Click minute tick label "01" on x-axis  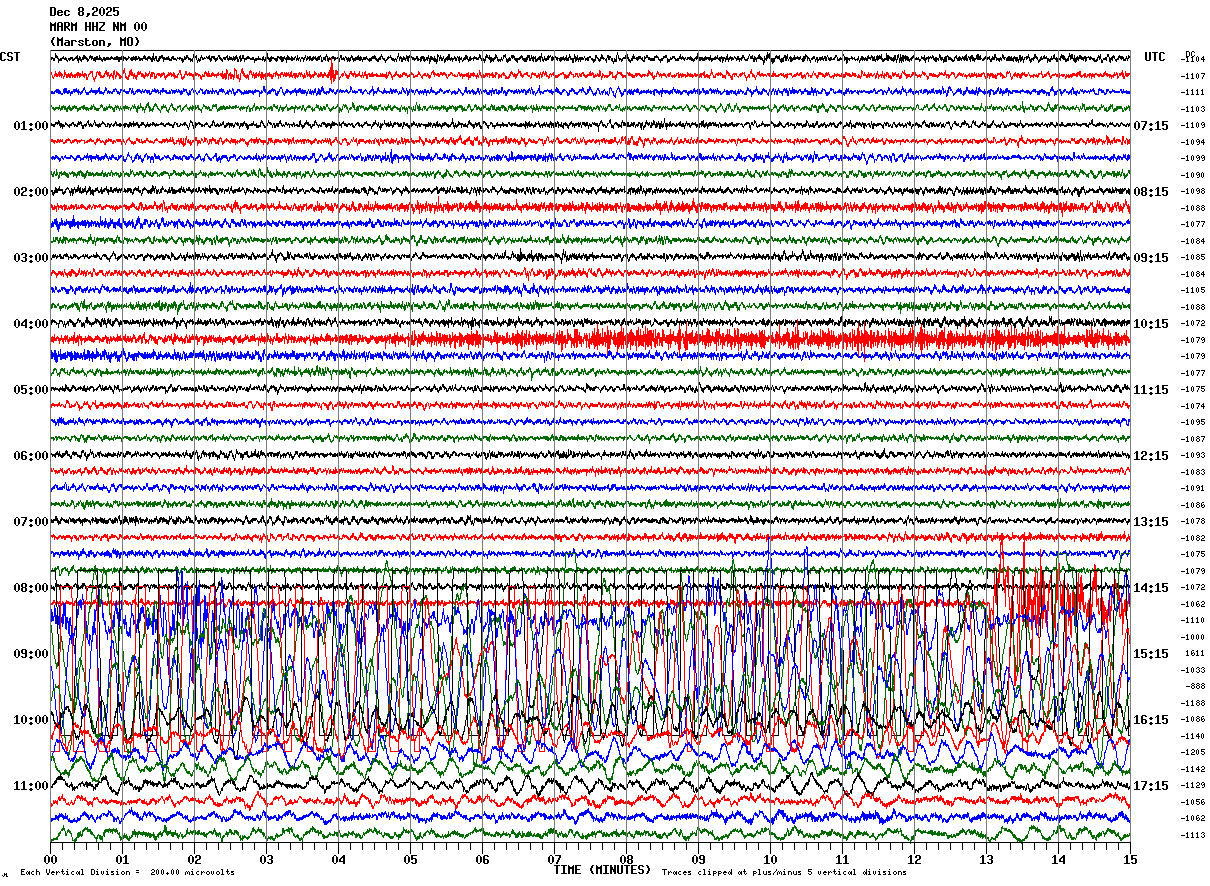pos(122,859)
